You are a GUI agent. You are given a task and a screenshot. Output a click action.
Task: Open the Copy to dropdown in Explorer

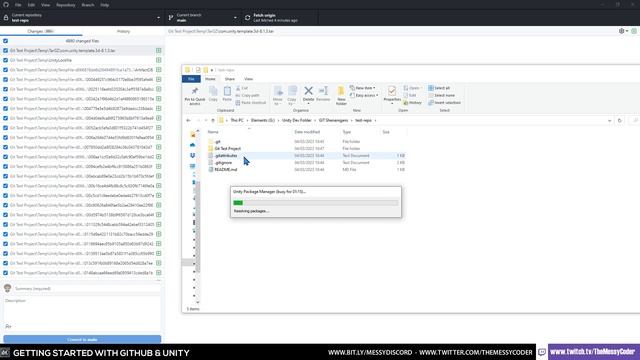pyautogui.click(x=292, y=96)
